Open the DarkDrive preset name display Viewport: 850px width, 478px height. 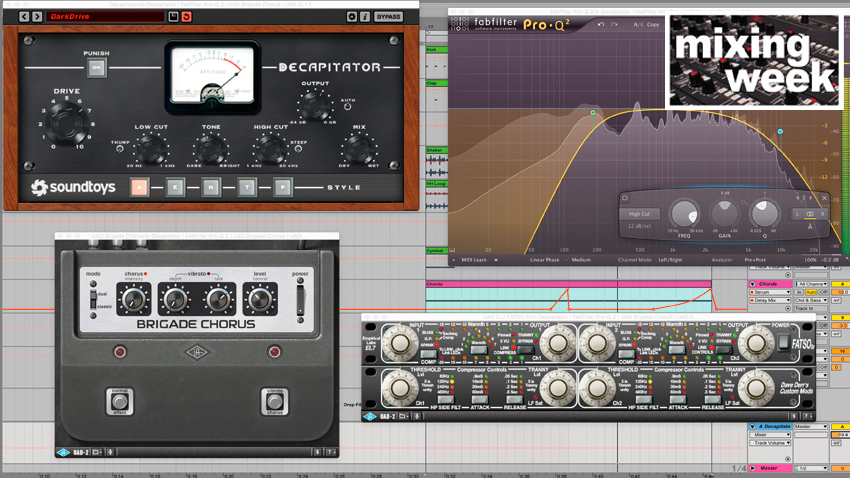coord(105,17)
